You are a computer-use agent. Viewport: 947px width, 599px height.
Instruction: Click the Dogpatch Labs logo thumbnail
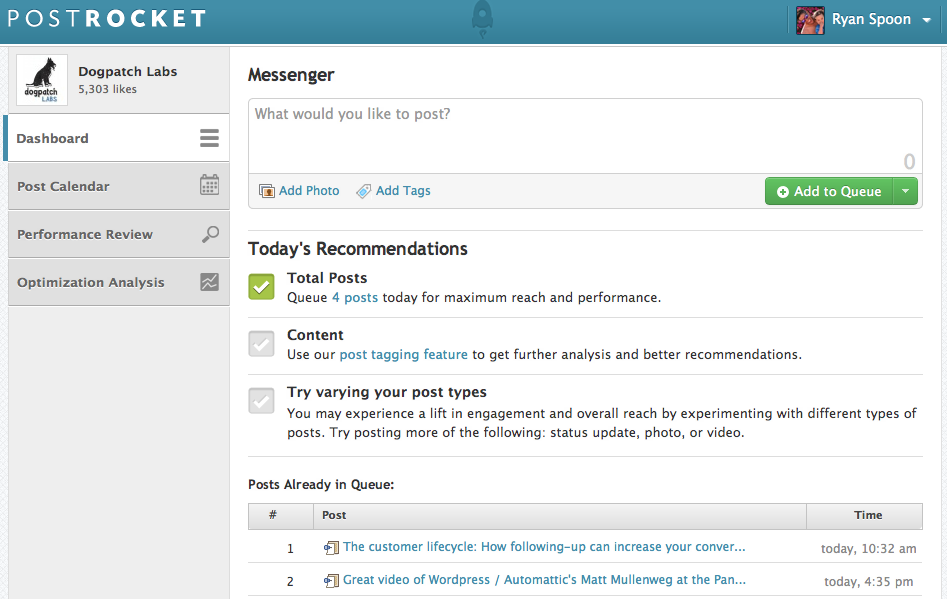coord(42,80)
